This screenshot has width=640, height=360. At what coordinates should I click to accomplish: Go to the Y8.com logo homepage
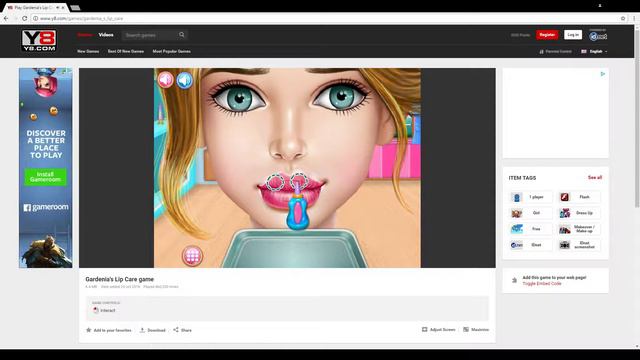click(39, 40)
